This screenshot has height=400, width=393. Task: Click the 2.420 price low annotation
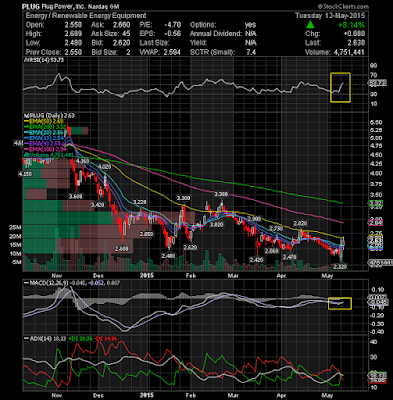256,259
